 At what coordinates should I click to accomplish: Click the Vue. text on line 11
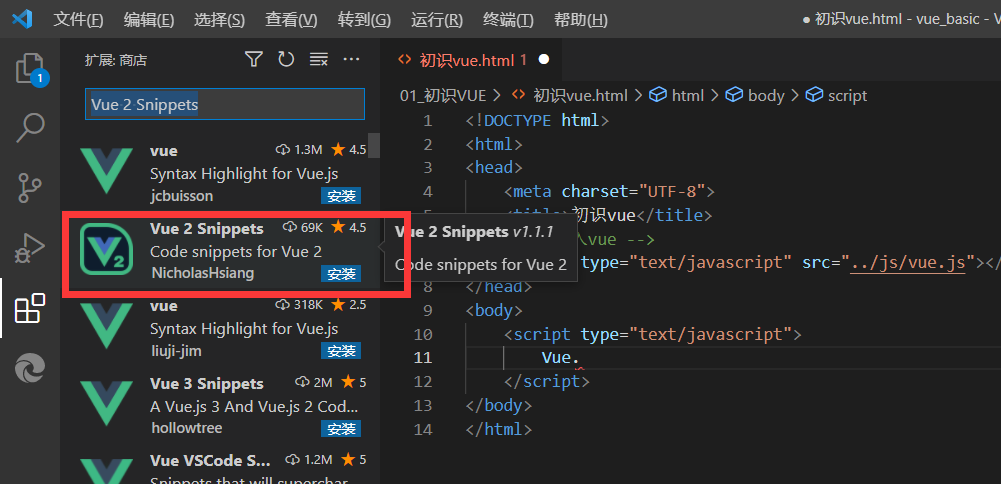click(560, 358)
